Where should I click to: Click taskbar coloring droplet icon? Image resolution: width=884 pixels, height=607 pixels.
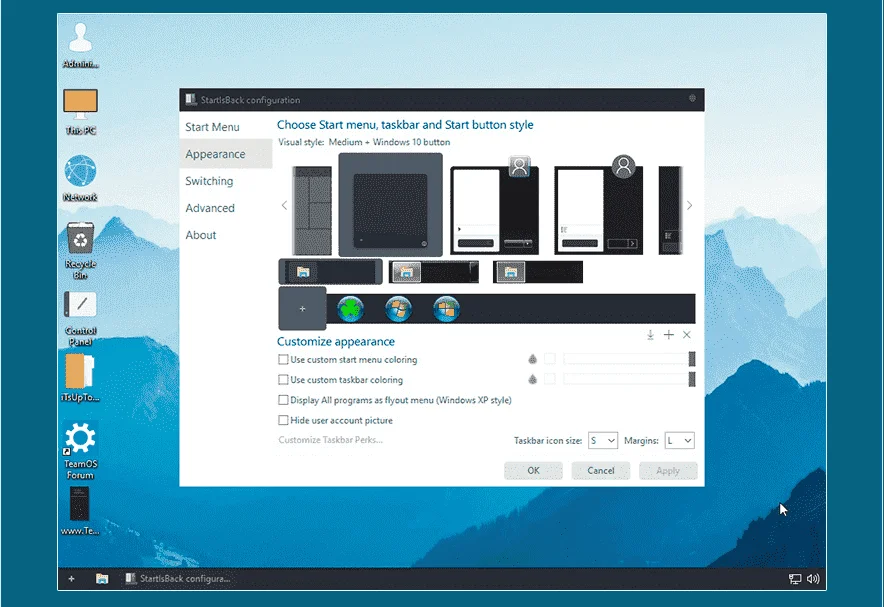[532, 379]
